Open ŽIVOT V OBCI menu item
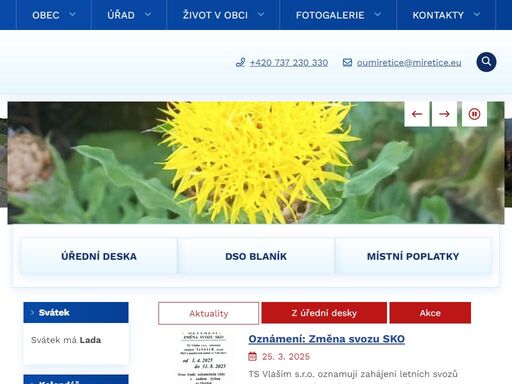The width and height of the screenshot is (512, 384). click(x=215, y=15)
